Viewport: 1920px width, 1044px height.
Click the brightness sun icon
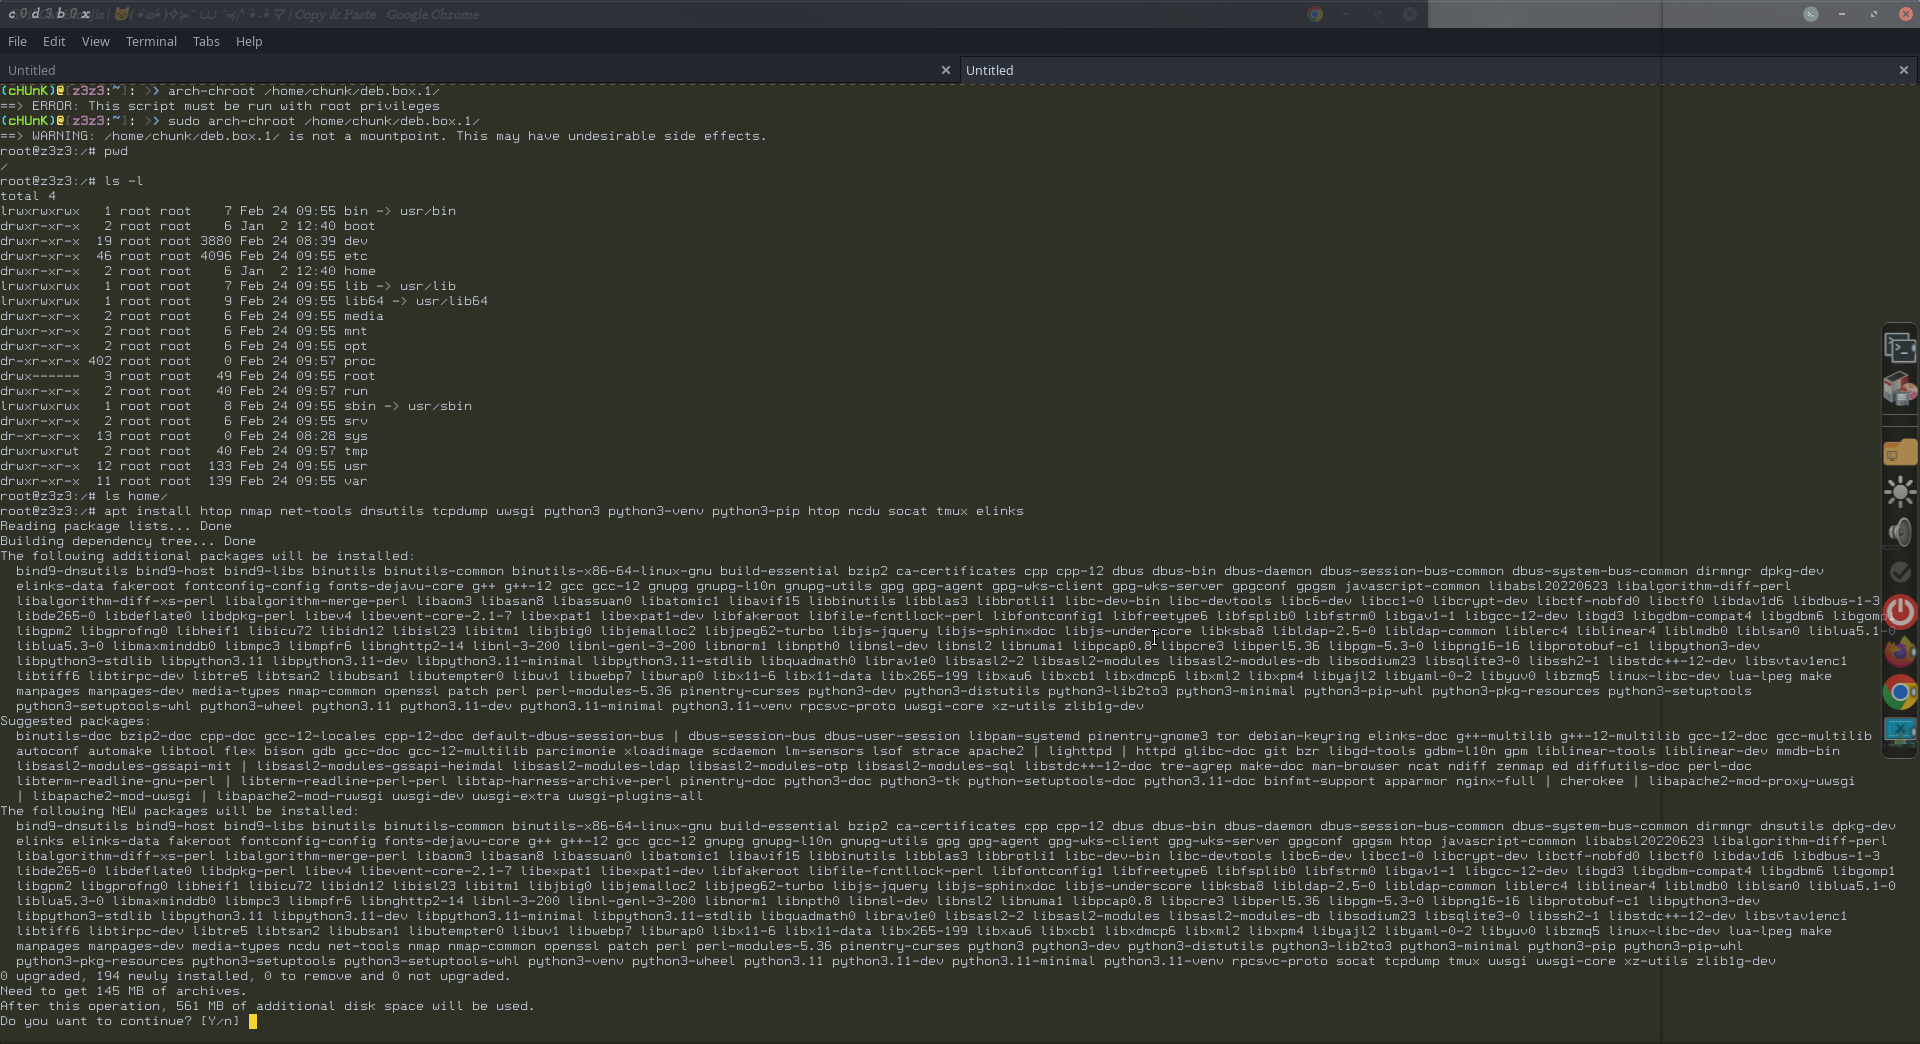click(x=1899, y=492)
